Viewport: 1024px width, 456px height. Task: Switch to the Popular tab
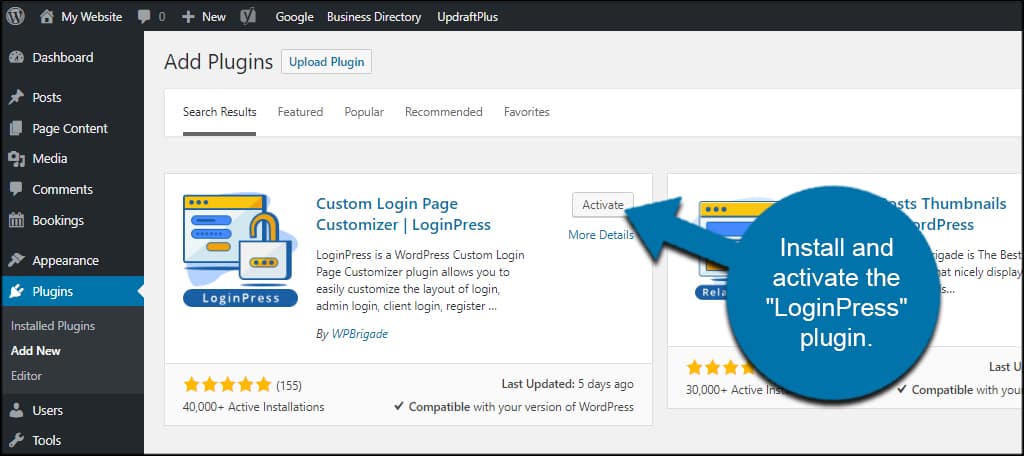click(364, 112)
